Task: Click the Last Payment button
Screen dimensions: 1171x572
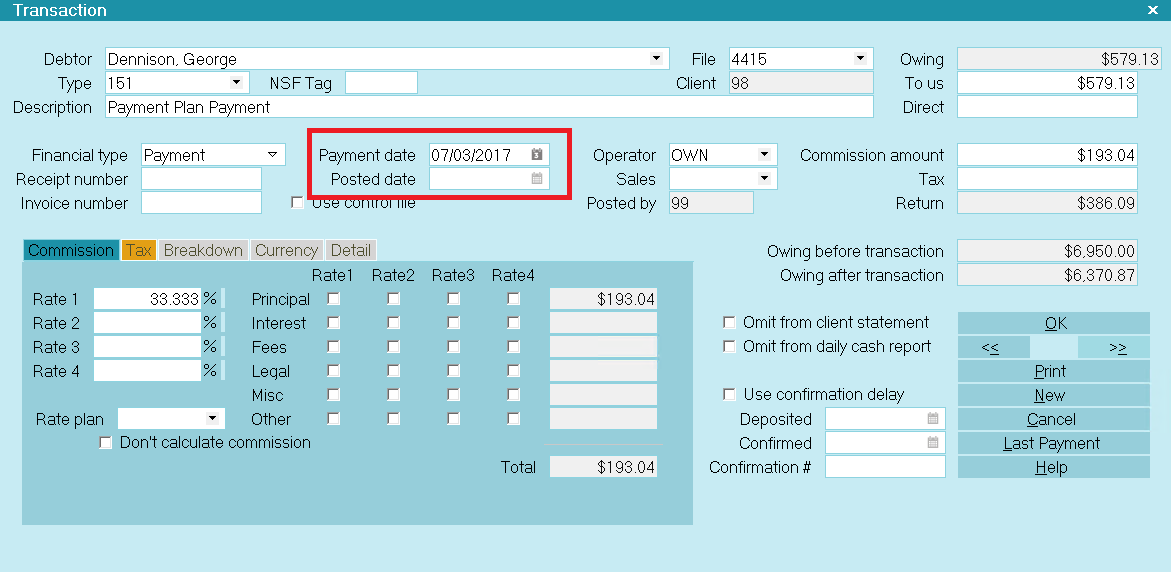Action: click(1054, 443)
